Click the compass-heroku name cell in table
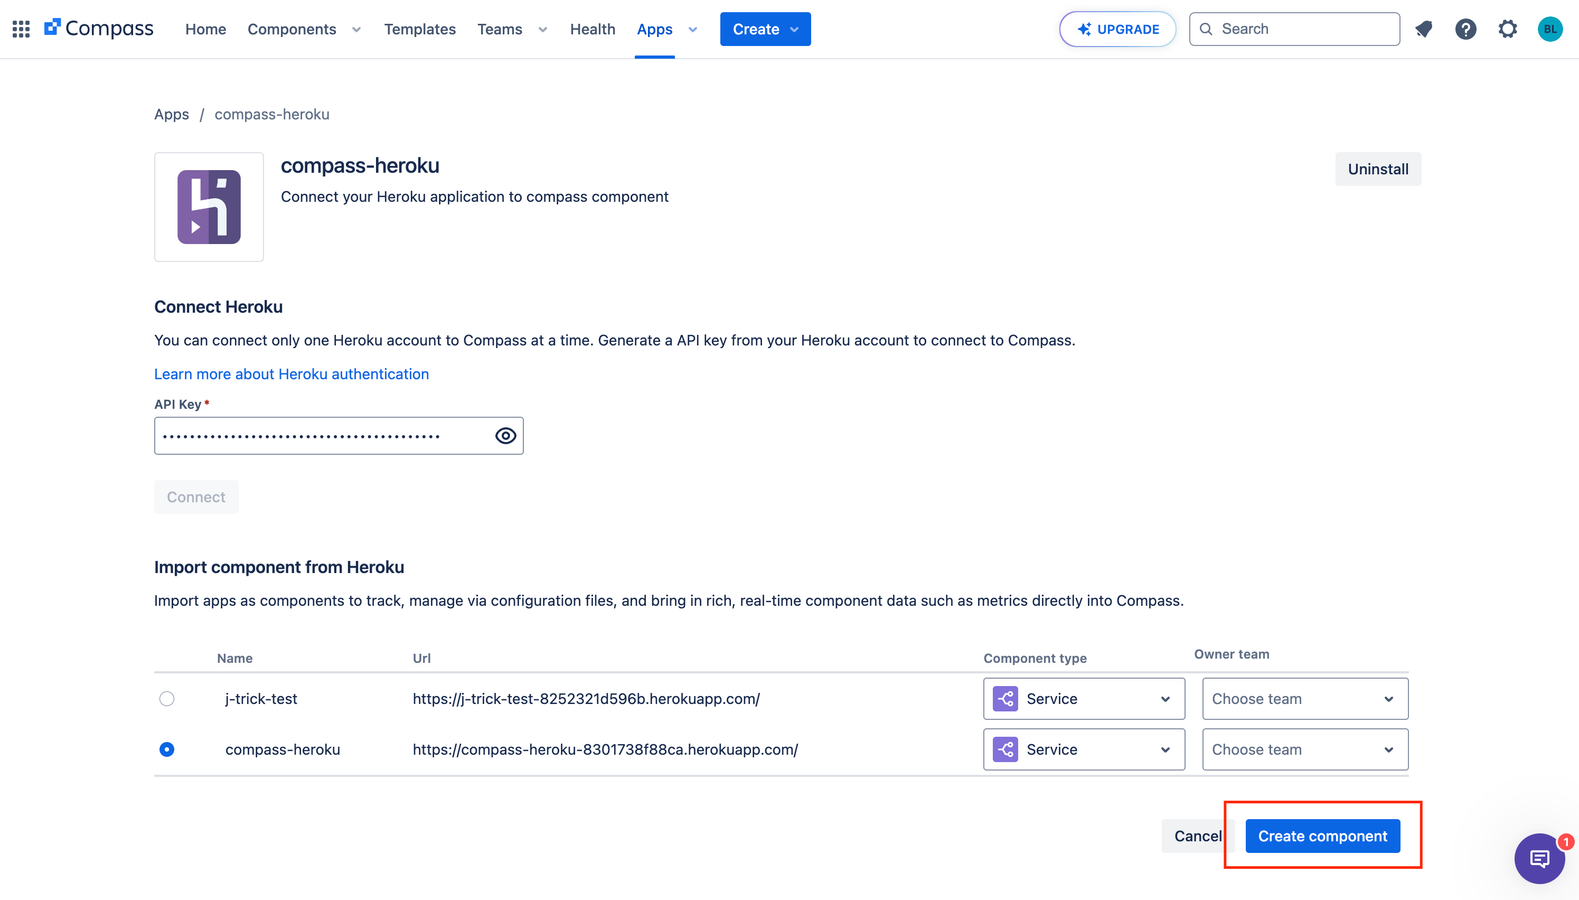Screen dimensions: 1579x900 tap(283, 749)
